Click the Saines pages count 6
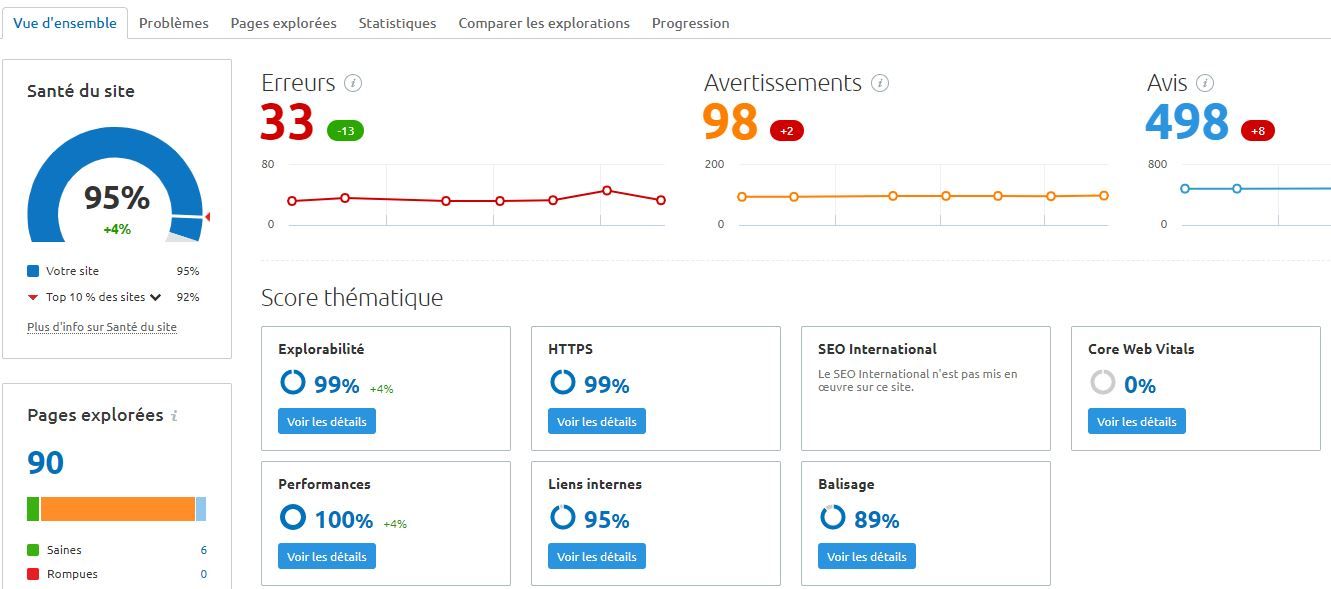 tap(203, 550)
